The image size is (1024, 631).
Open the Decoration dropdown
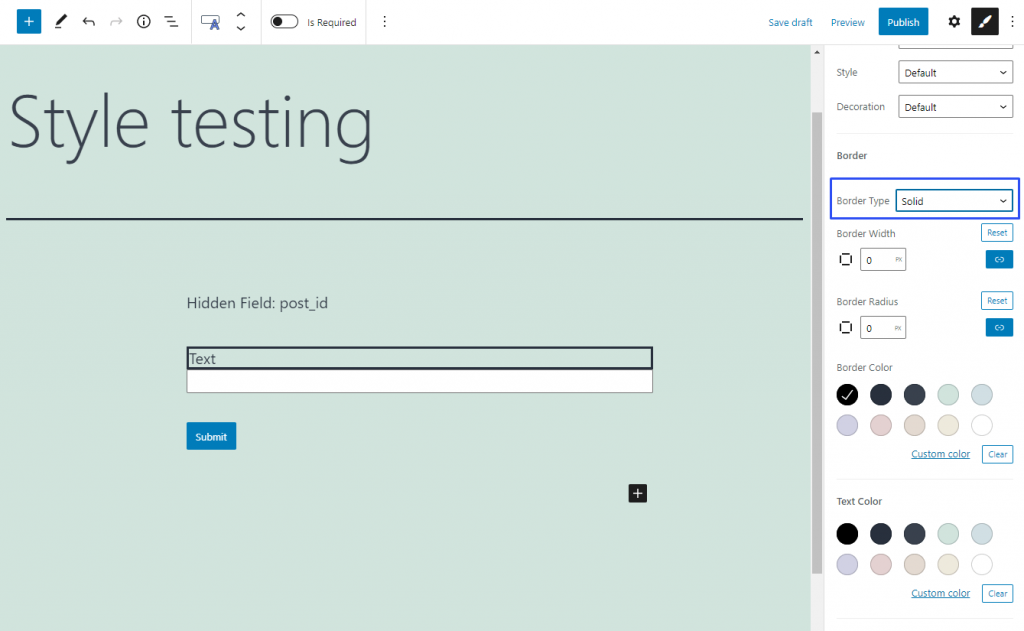(955, 106)
